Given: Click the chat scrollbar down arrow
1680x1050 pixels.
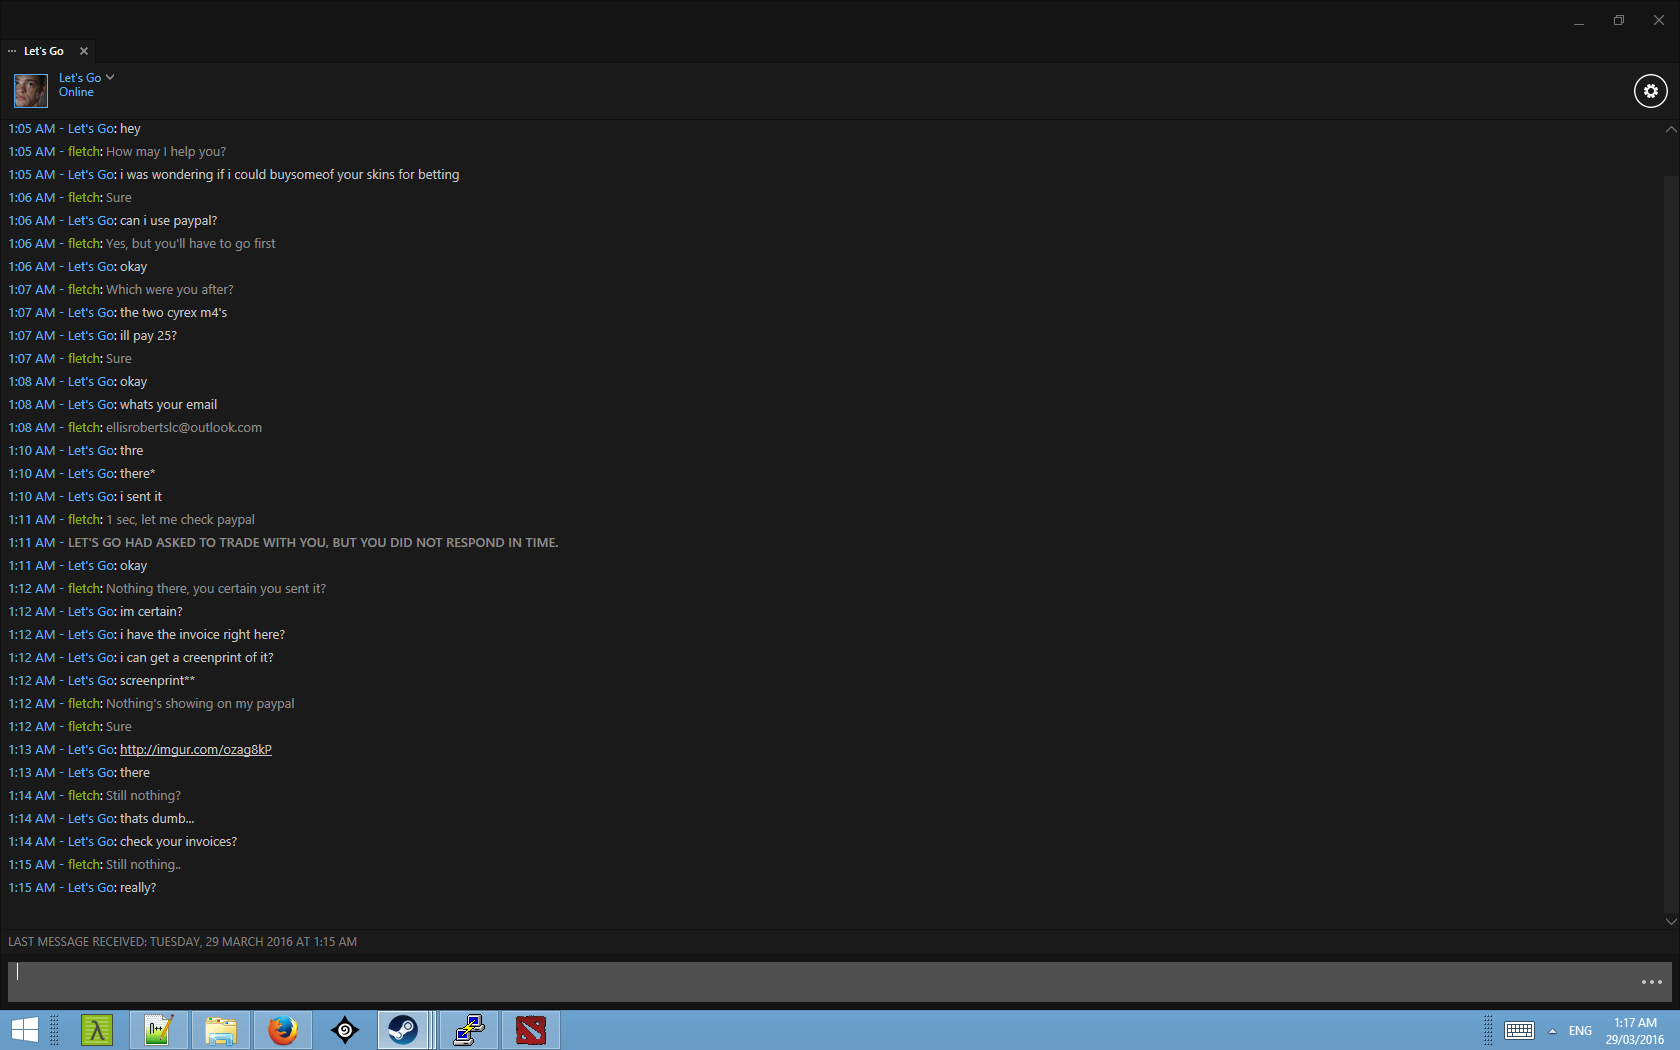Looking at the screenshot, I should point(1670,921).
